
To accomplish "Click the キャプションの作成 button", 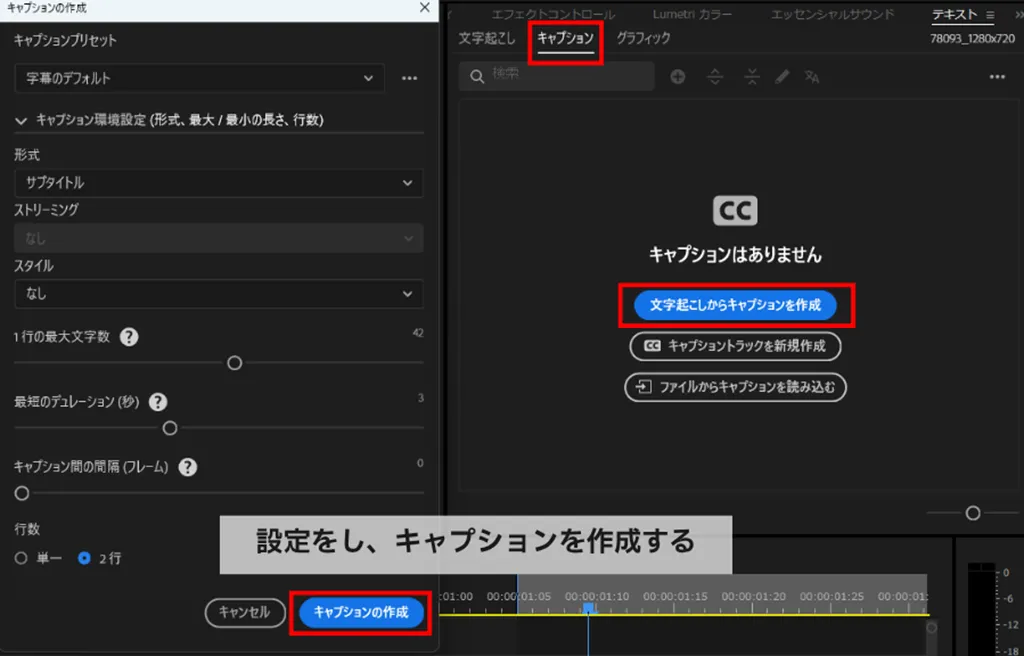I will (361, 612).
